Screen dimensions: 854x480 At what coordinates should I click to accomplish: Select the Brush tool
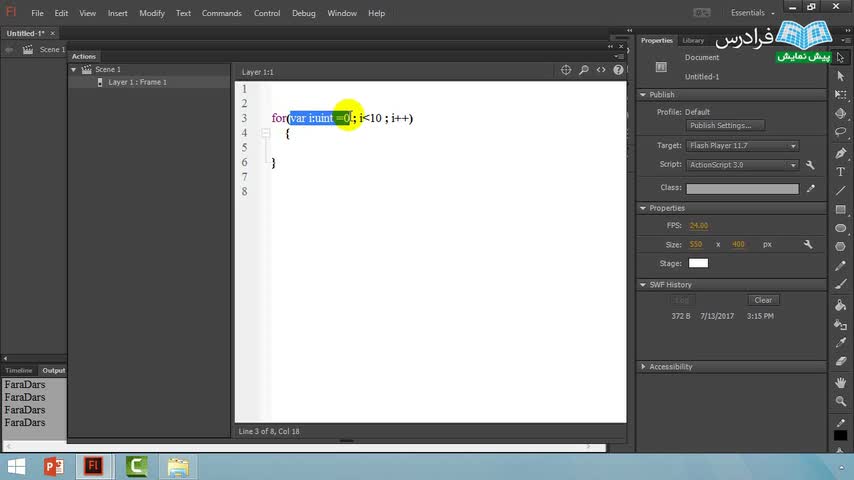click(840, 284)
